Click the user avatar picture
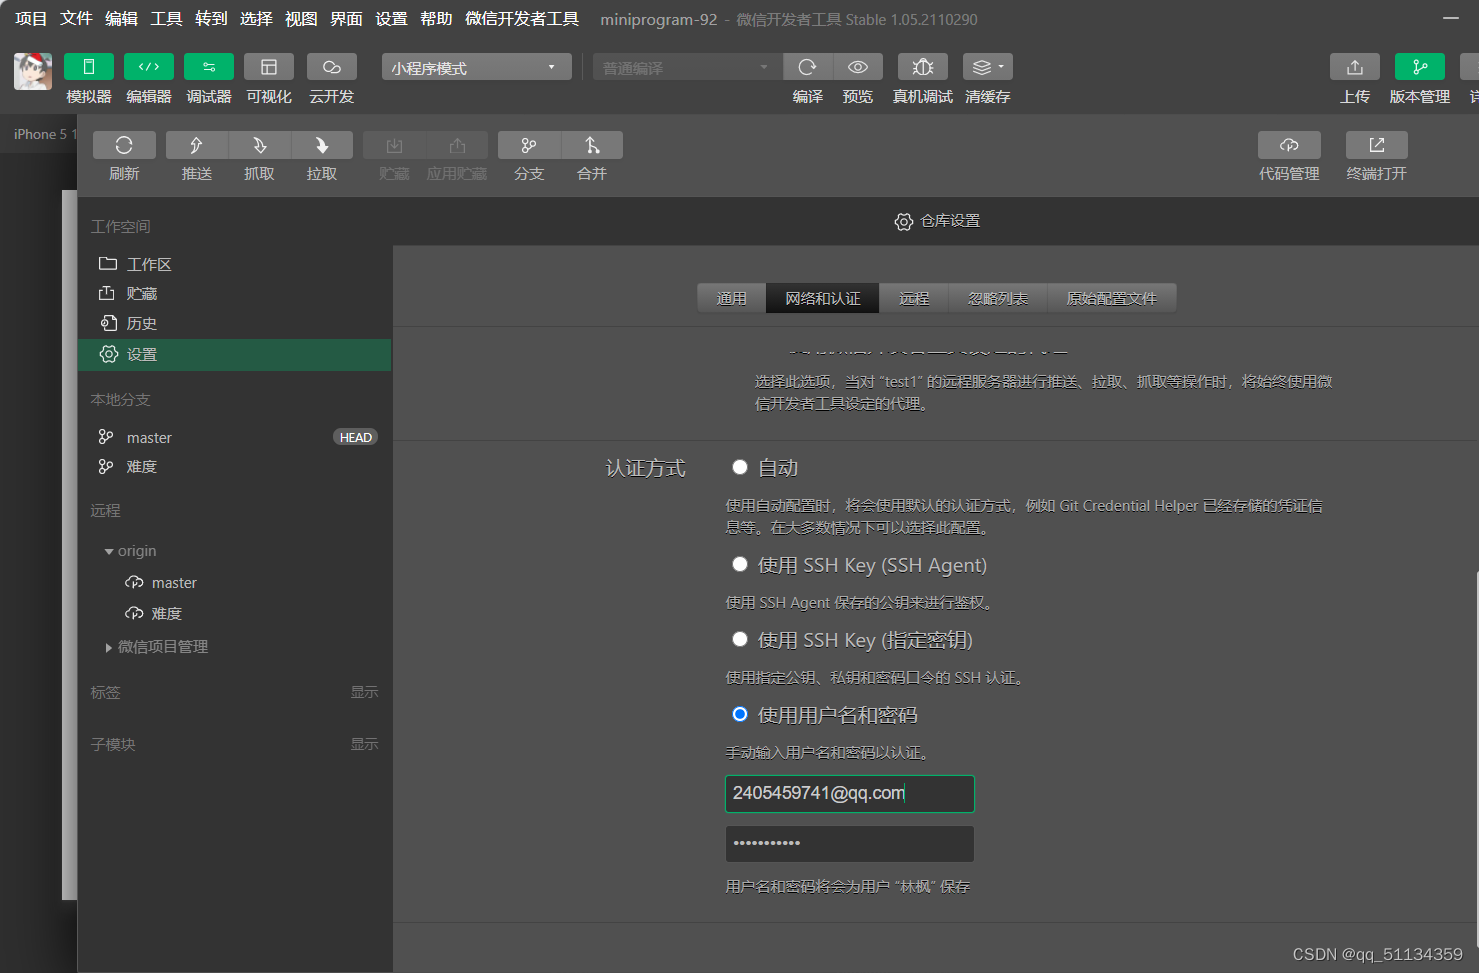1479x973 pixels. tap(33, 71)
